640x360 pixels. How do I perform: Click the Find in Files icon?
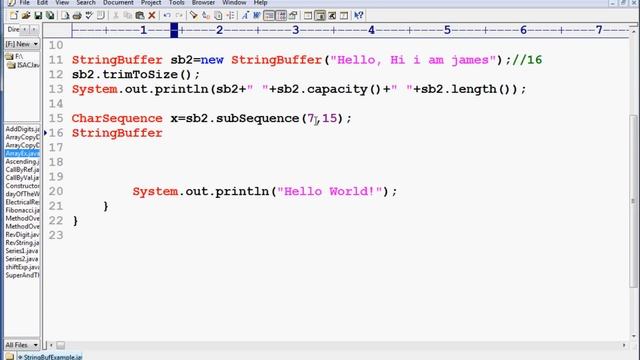click(x=218, y=16)
